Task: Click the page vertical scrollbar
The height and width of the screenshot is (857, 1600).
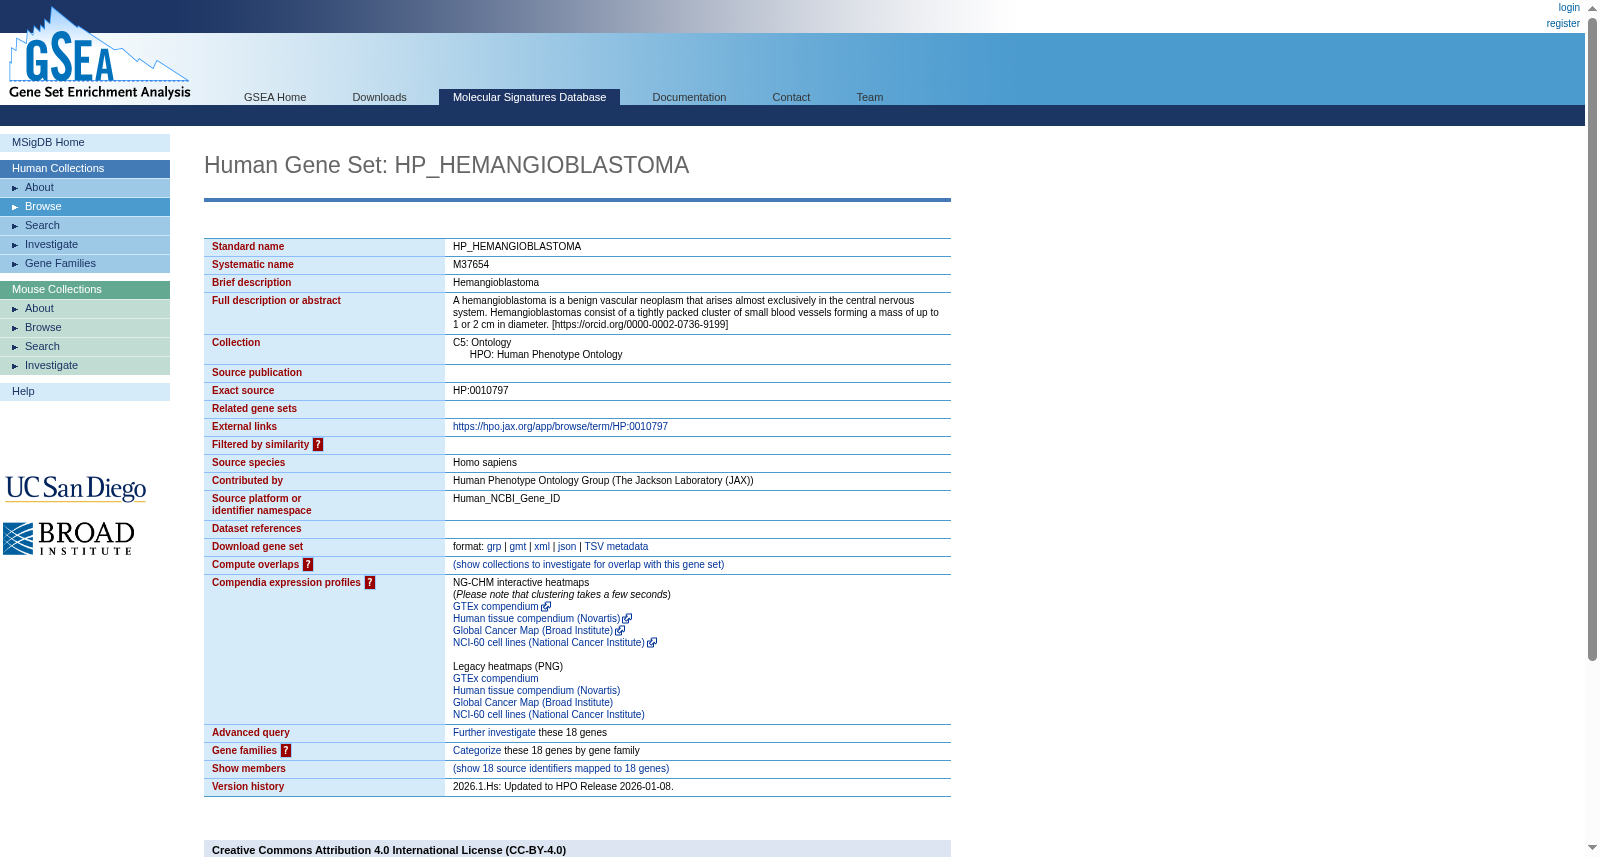Action: [x=1593, y=340]
